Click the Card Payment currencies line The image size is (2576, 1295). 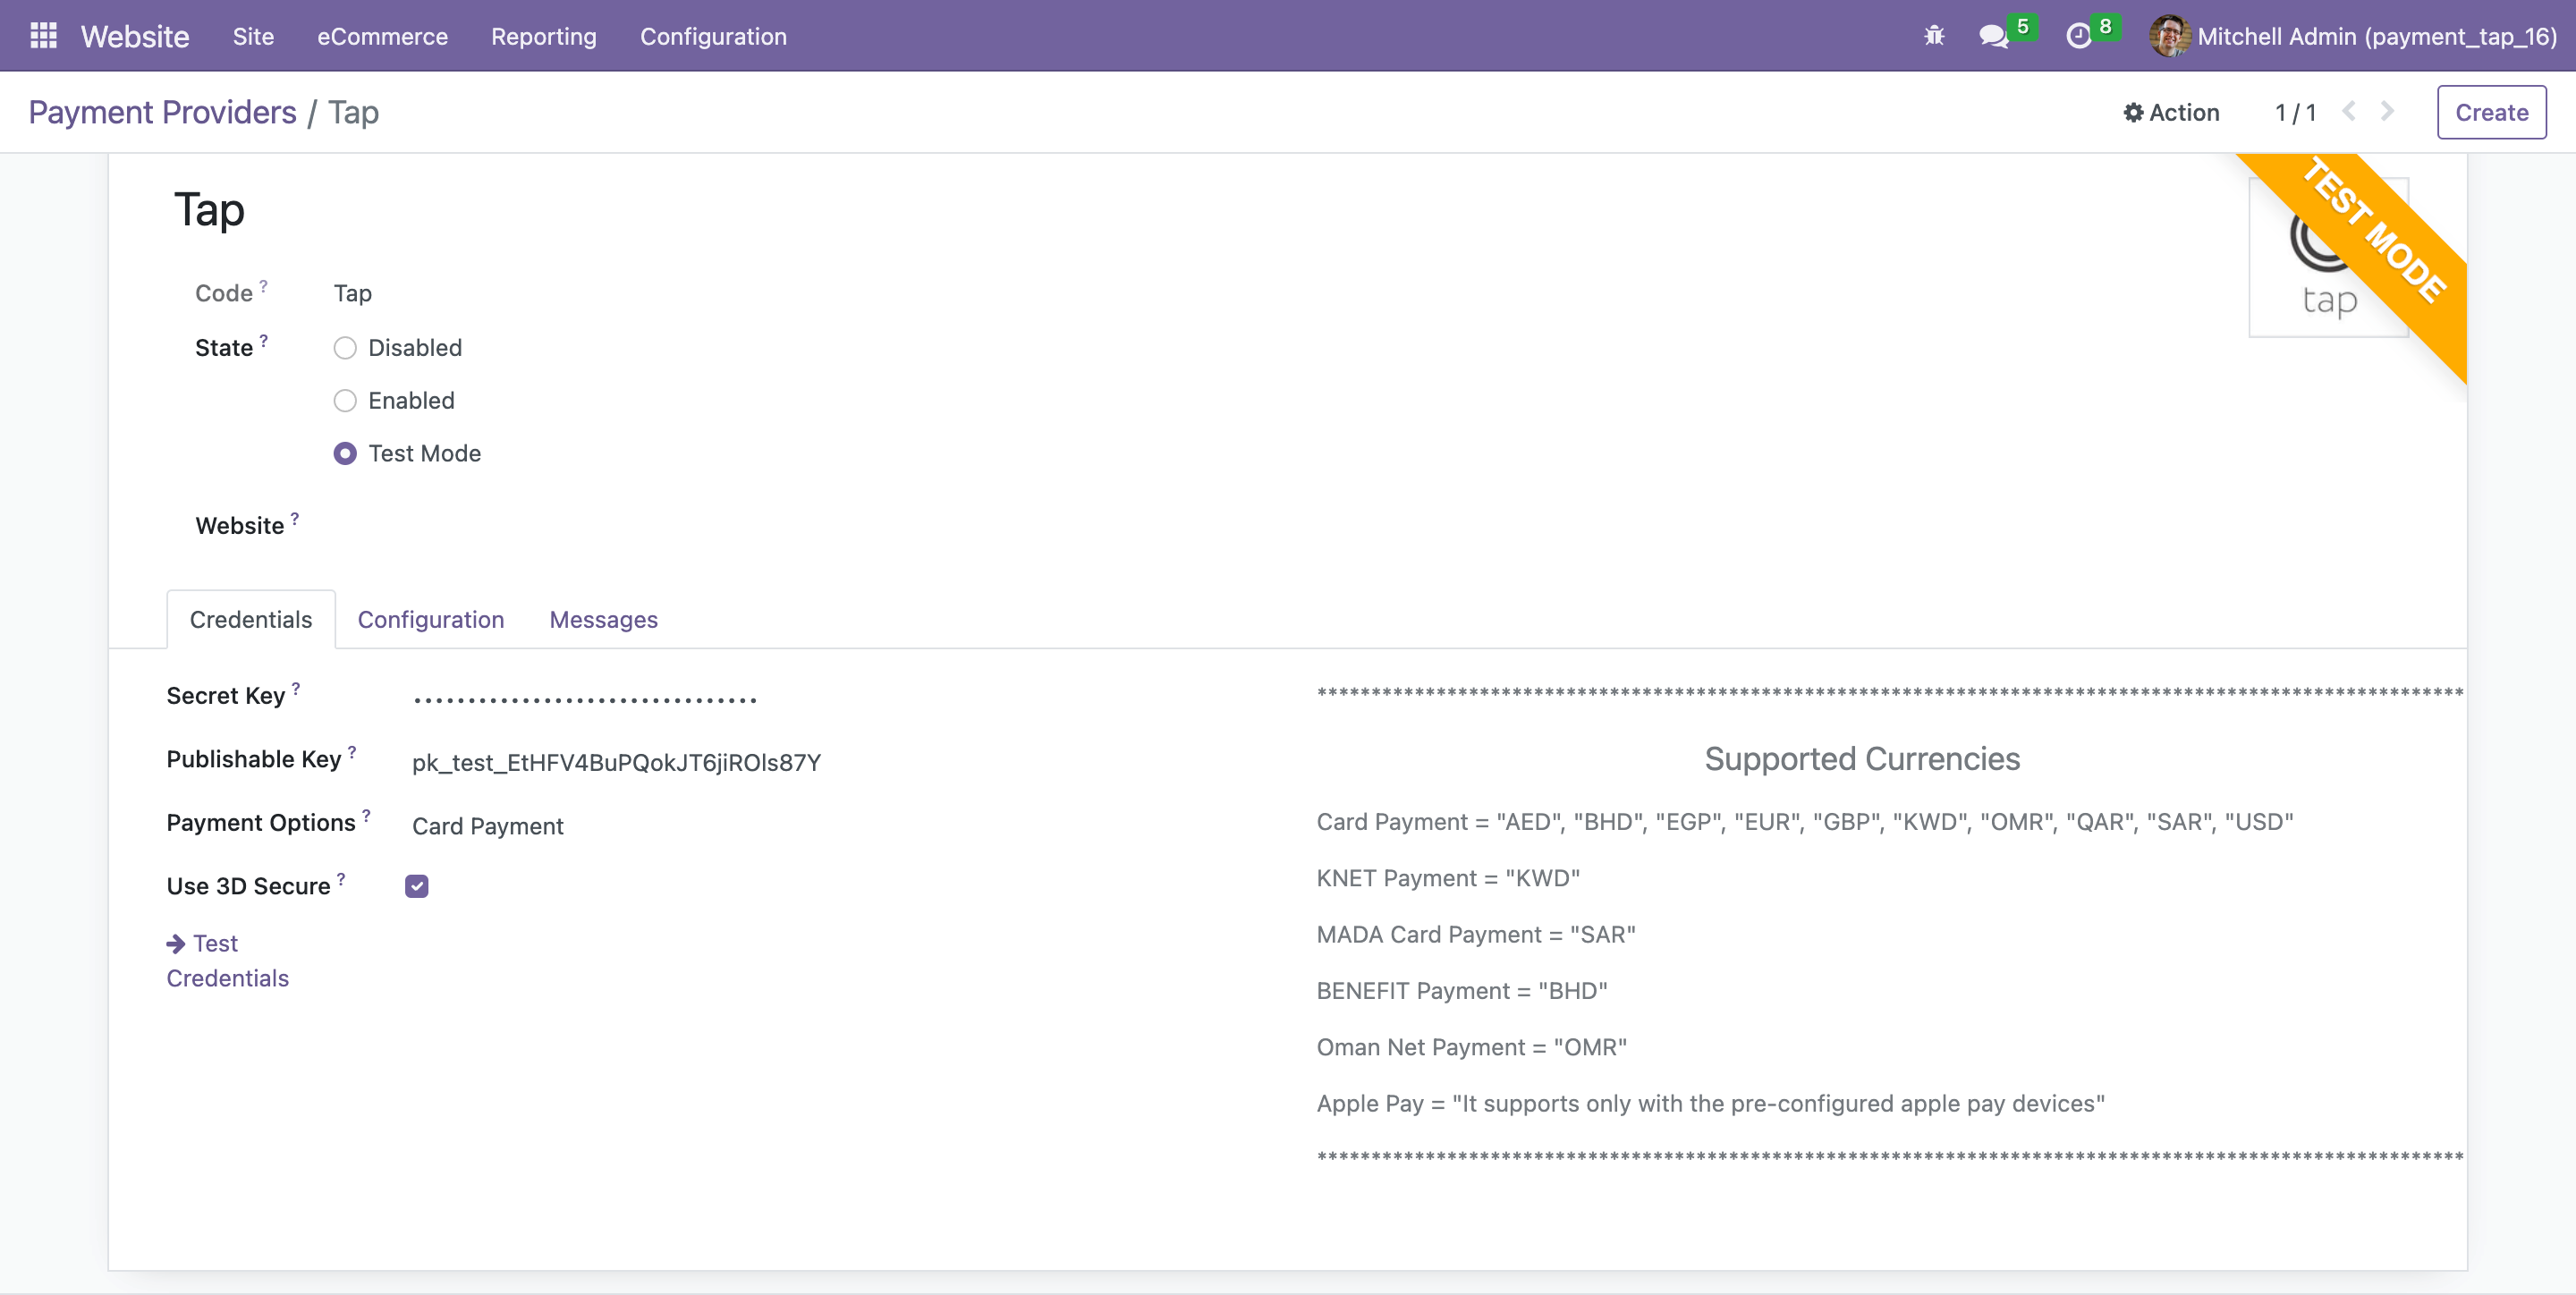point(1805,822)
